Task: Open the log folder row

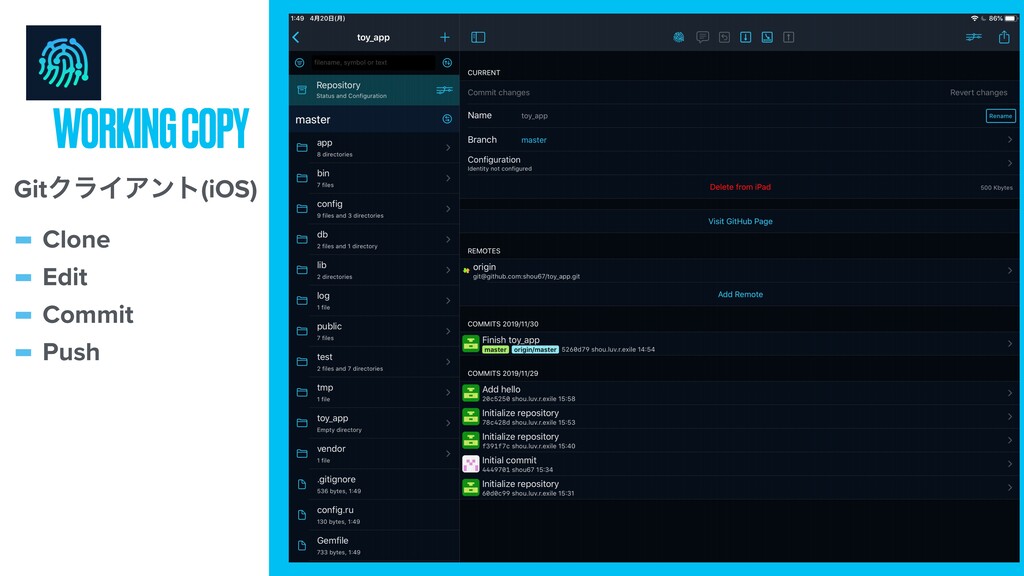Action: pos(374,300)
